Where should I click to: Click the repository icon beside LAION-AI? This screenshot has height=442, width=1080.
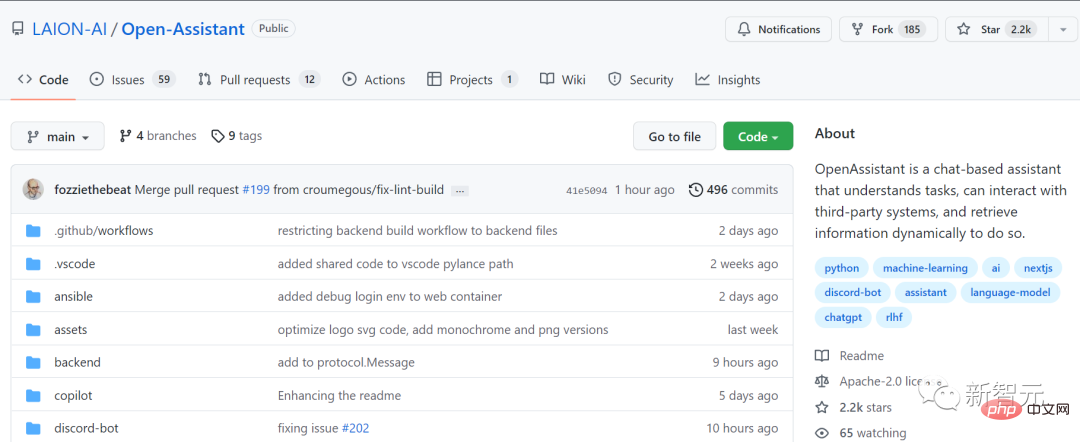click(18, 29)
